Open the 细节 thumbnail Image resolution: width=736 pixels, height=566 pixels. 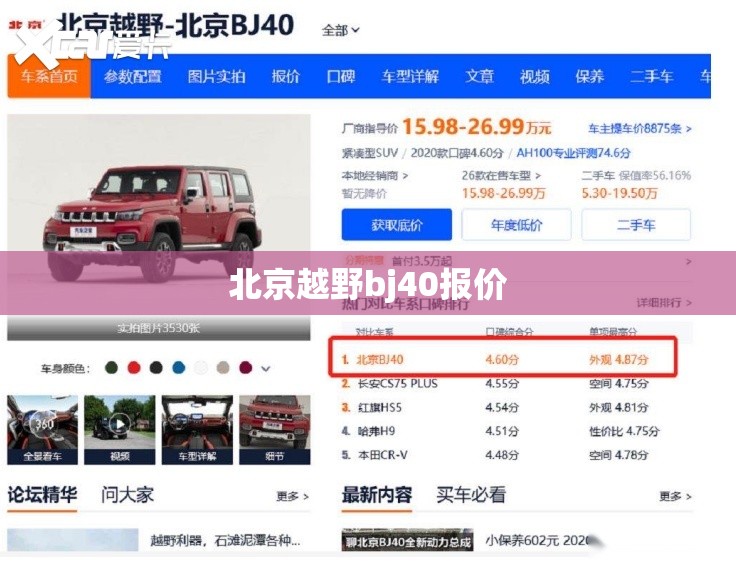(x=275, y=430)
